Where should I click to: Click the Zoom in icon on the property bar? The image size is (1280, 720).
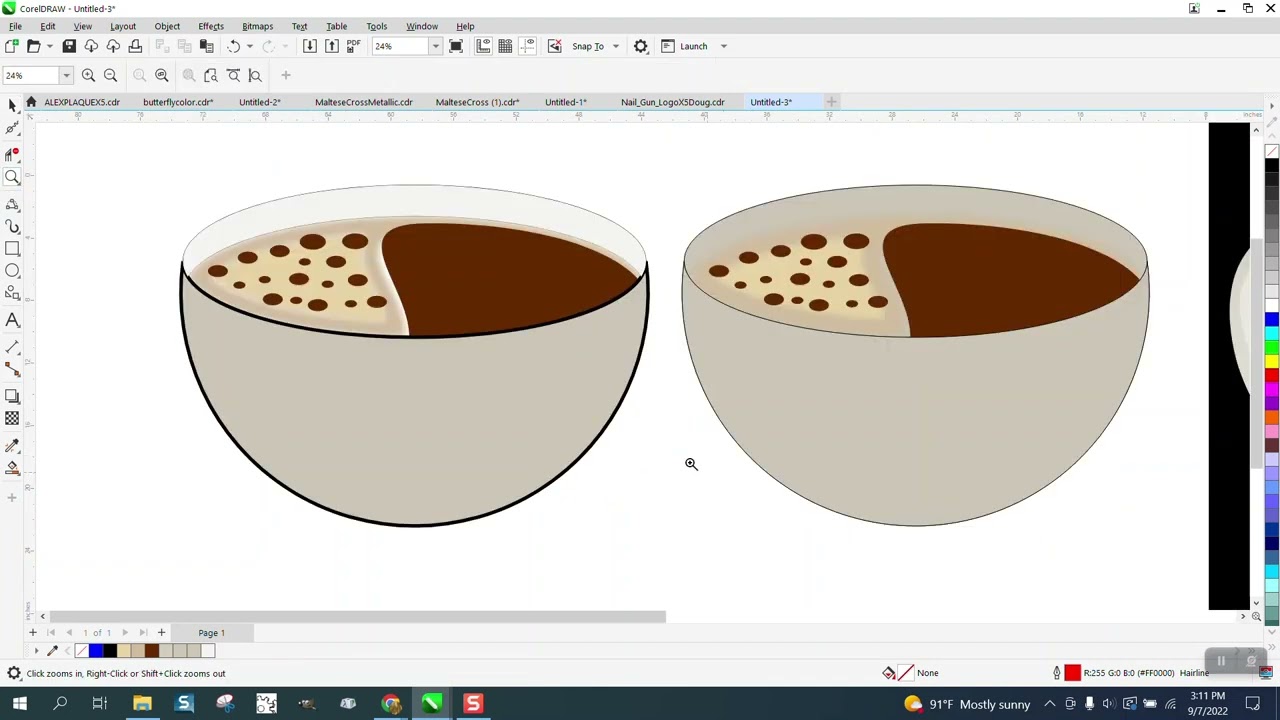[88, 76]
